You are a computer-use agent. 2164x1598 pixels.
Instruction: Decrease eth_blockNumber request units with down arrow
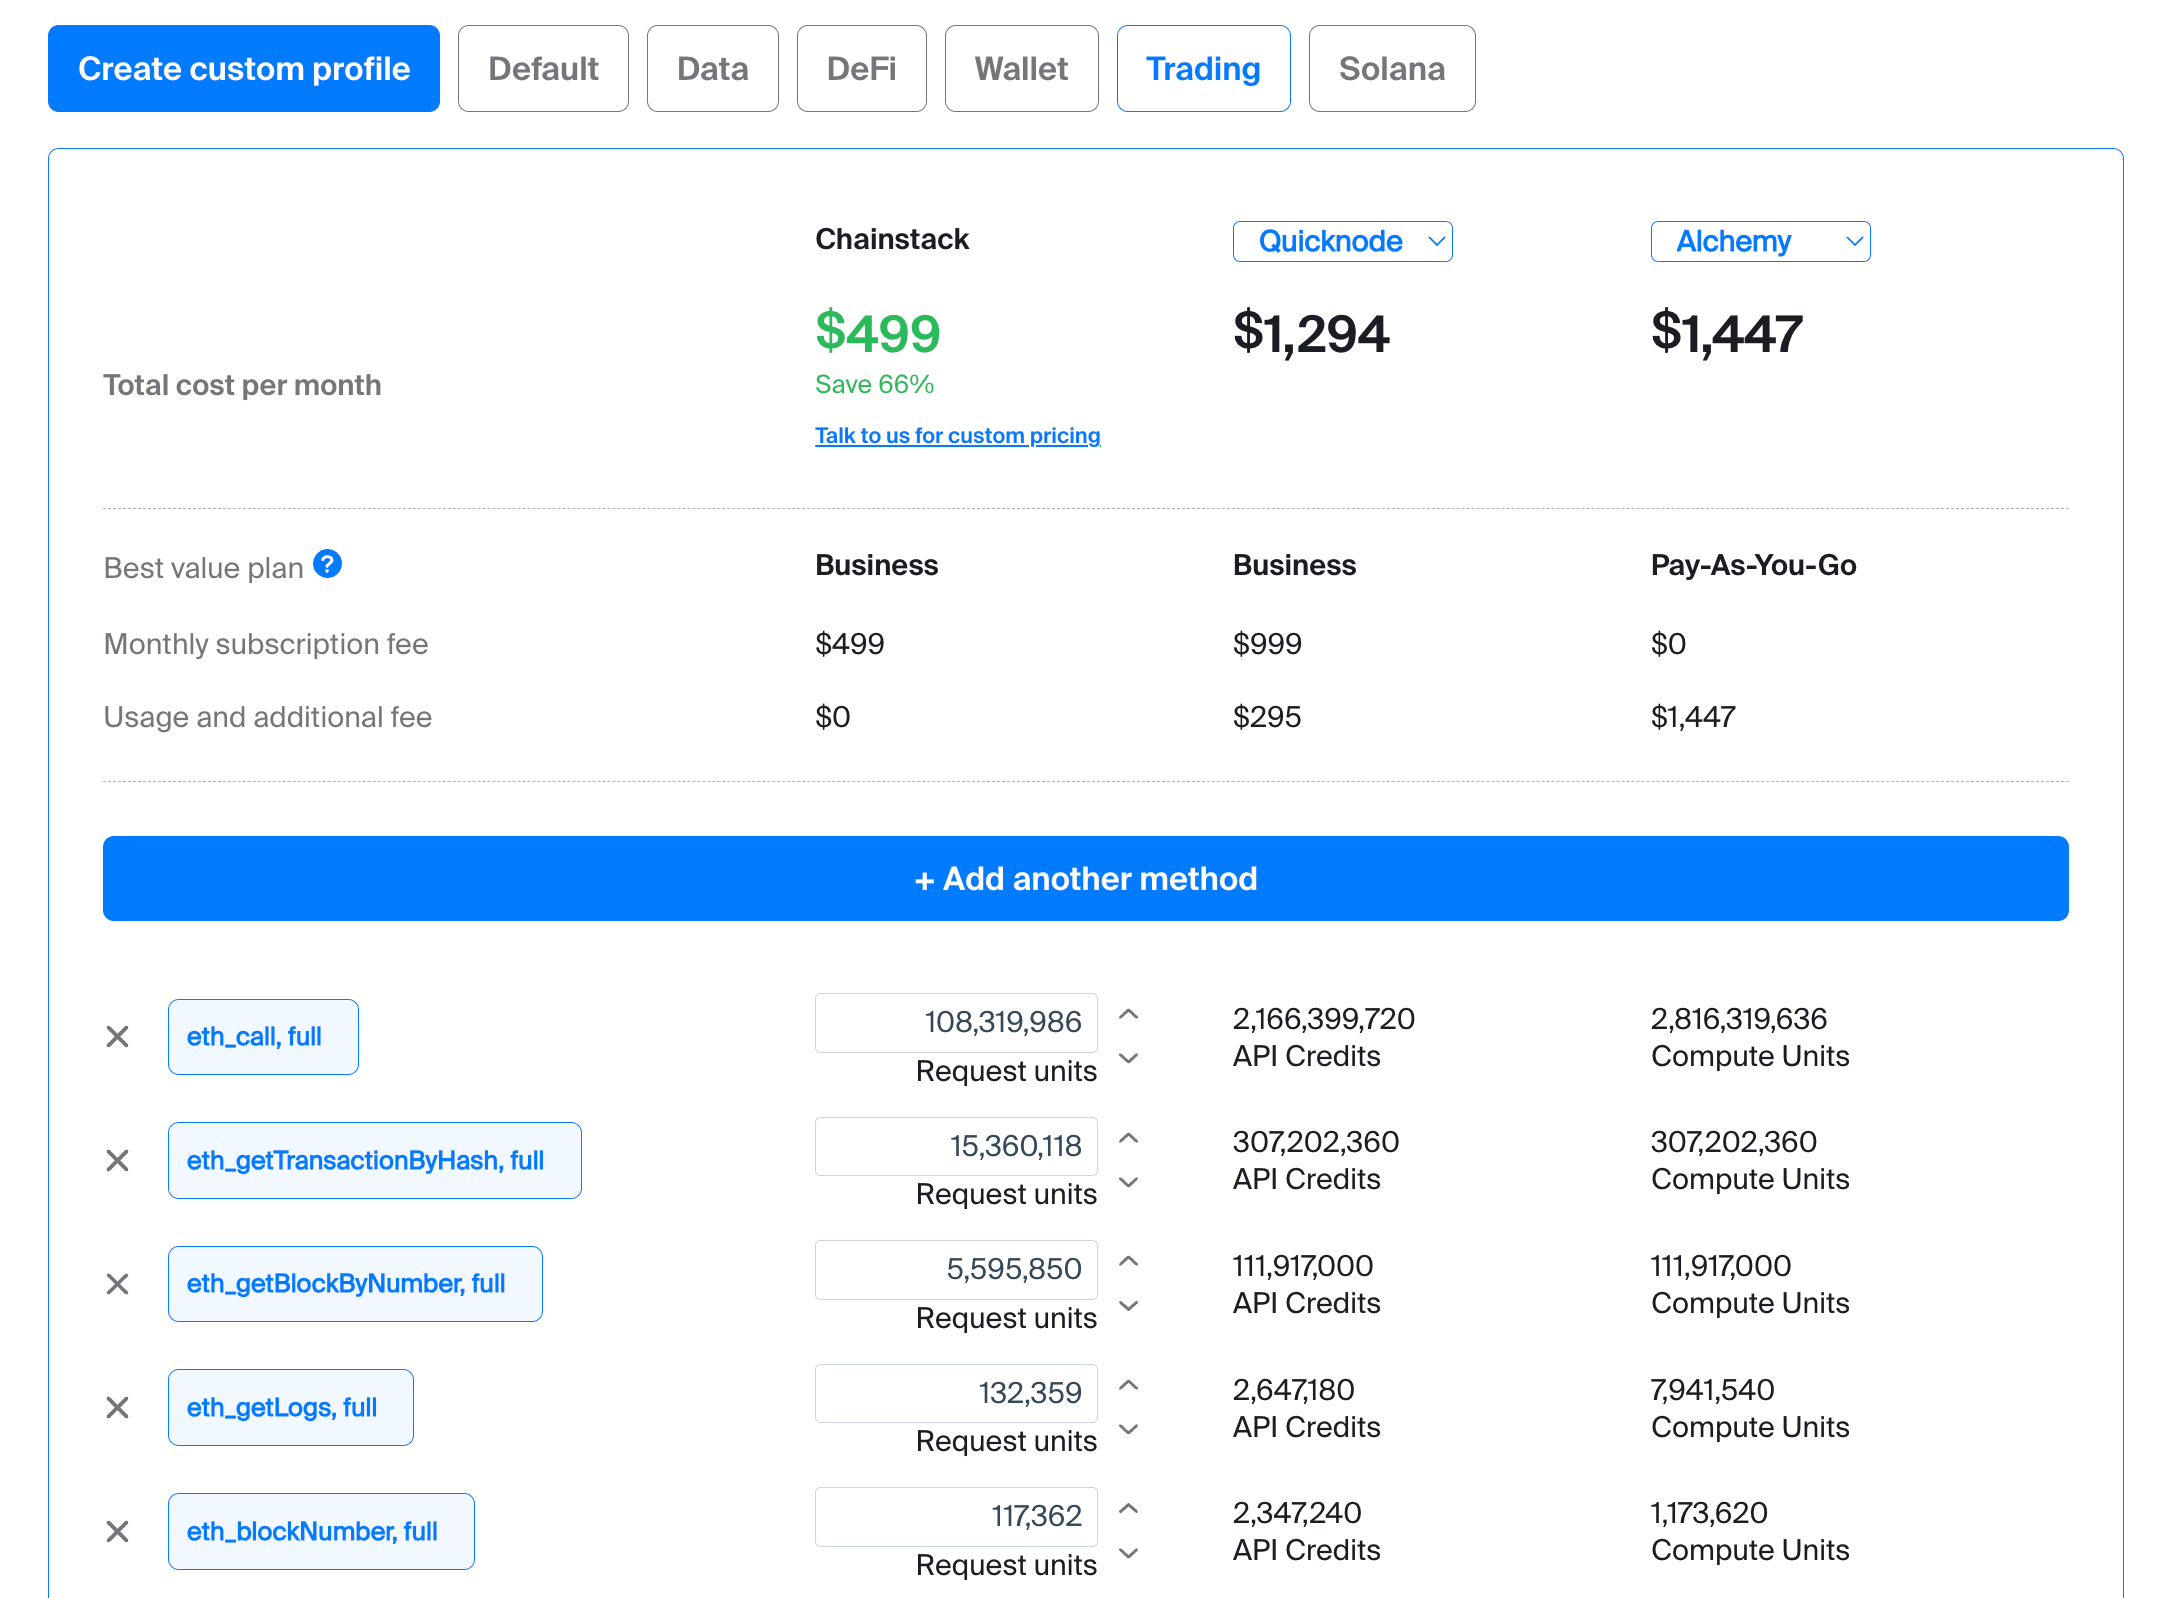click(1129, 1554)
